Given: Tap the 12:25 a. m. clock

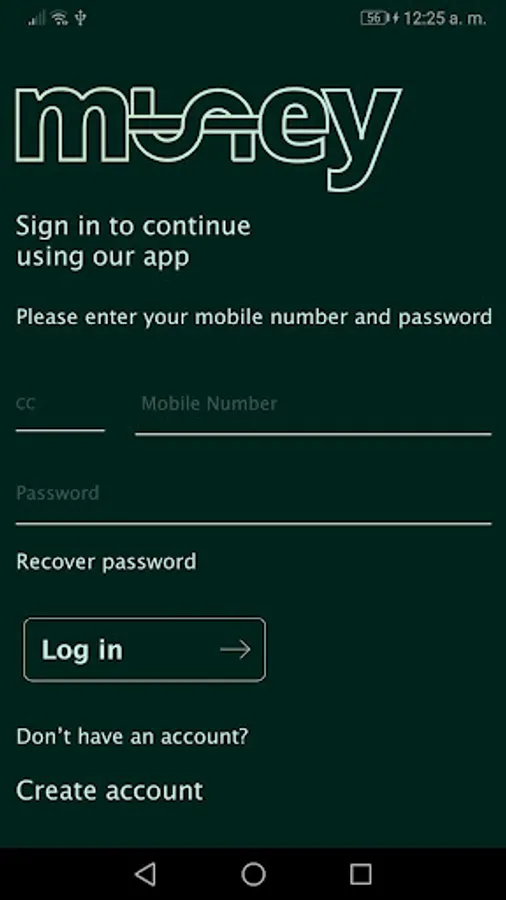Looking at the screenshot, I should click(445, 18).
